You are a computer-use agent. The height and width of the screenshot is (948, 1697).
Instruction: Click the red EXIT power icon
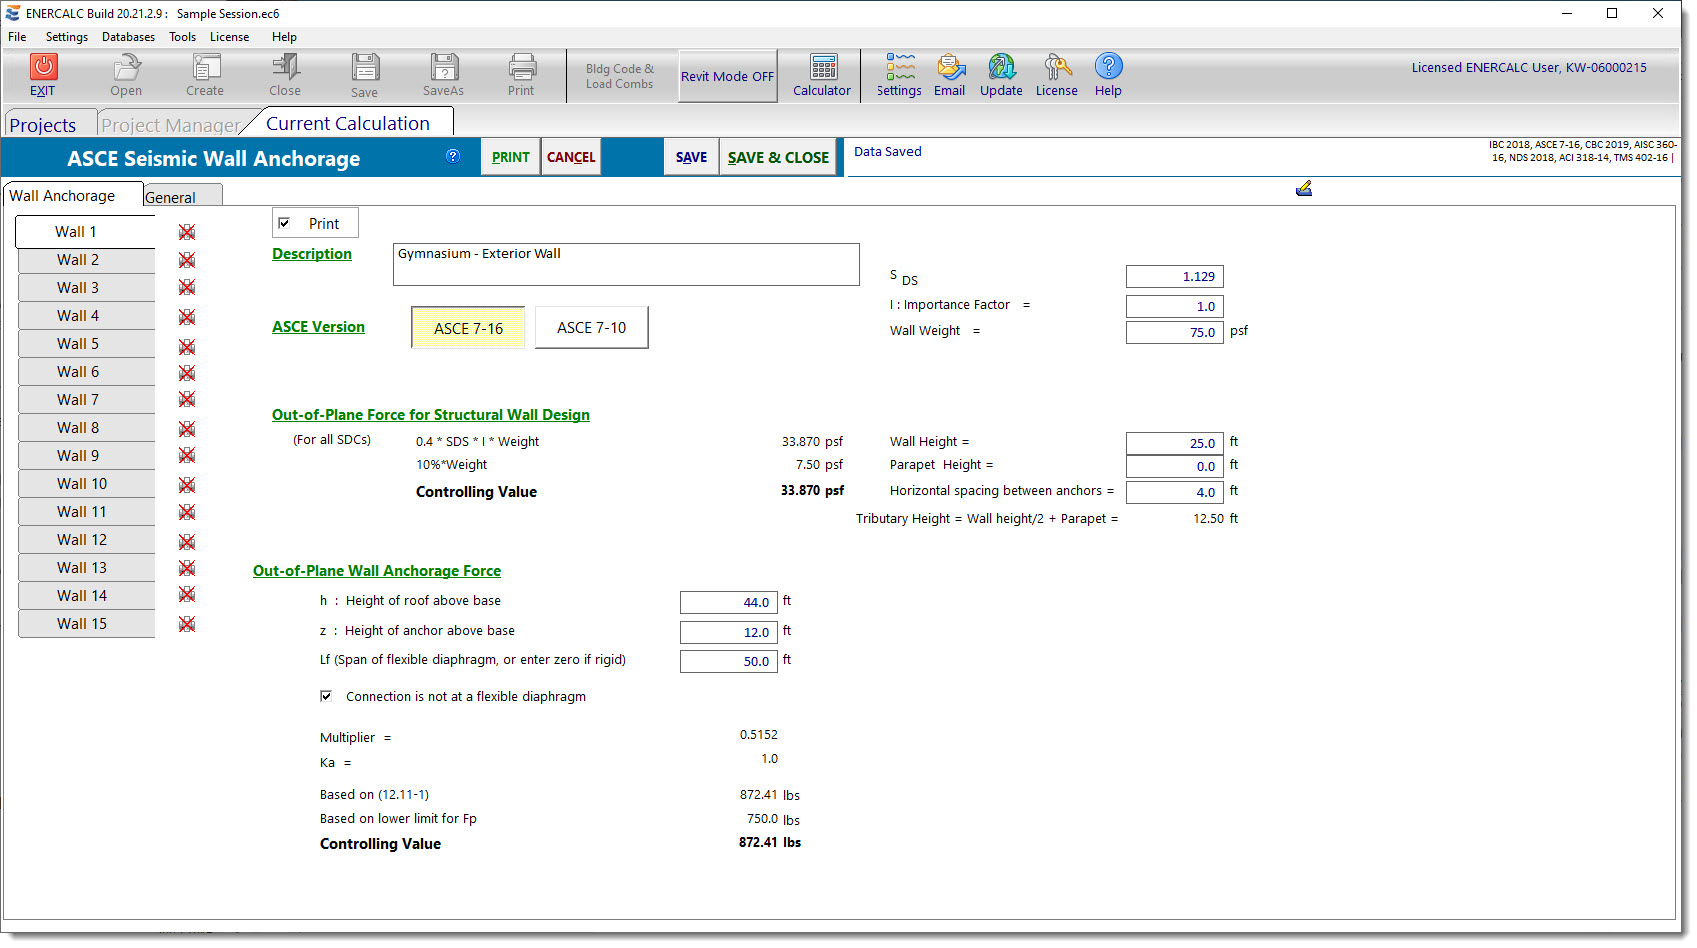tap(43, 67)
